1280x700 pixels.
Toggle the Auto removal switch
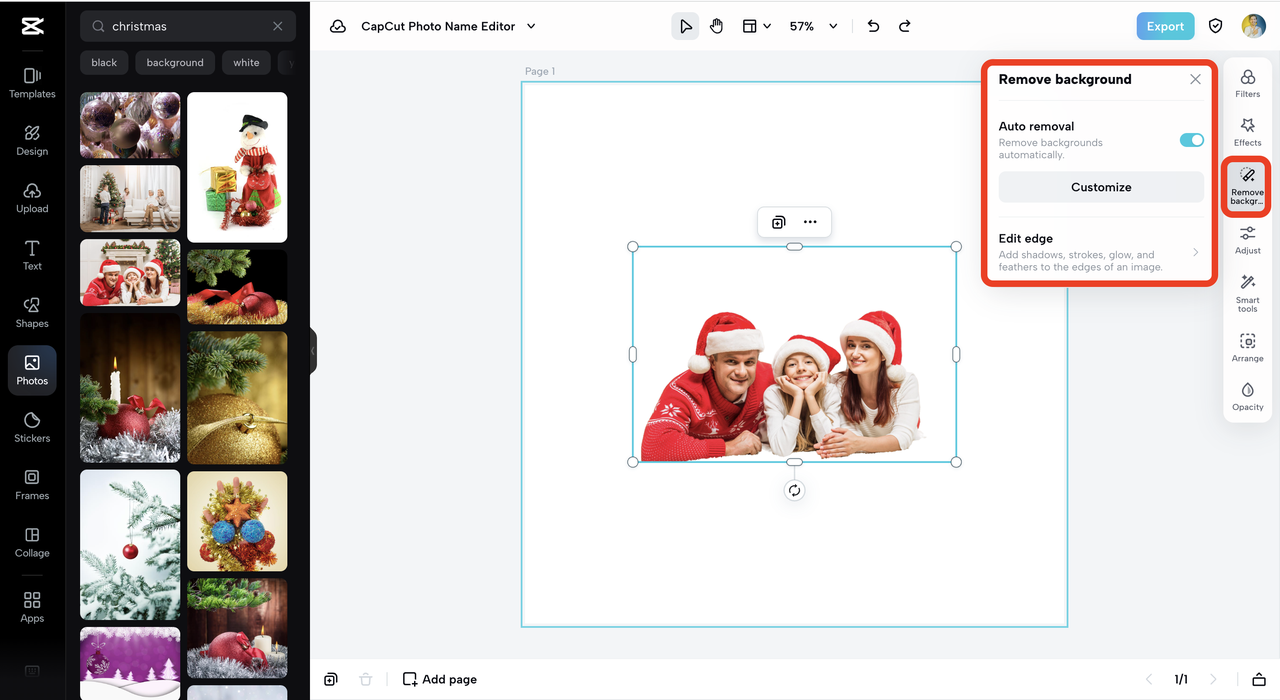(1192, 140)
